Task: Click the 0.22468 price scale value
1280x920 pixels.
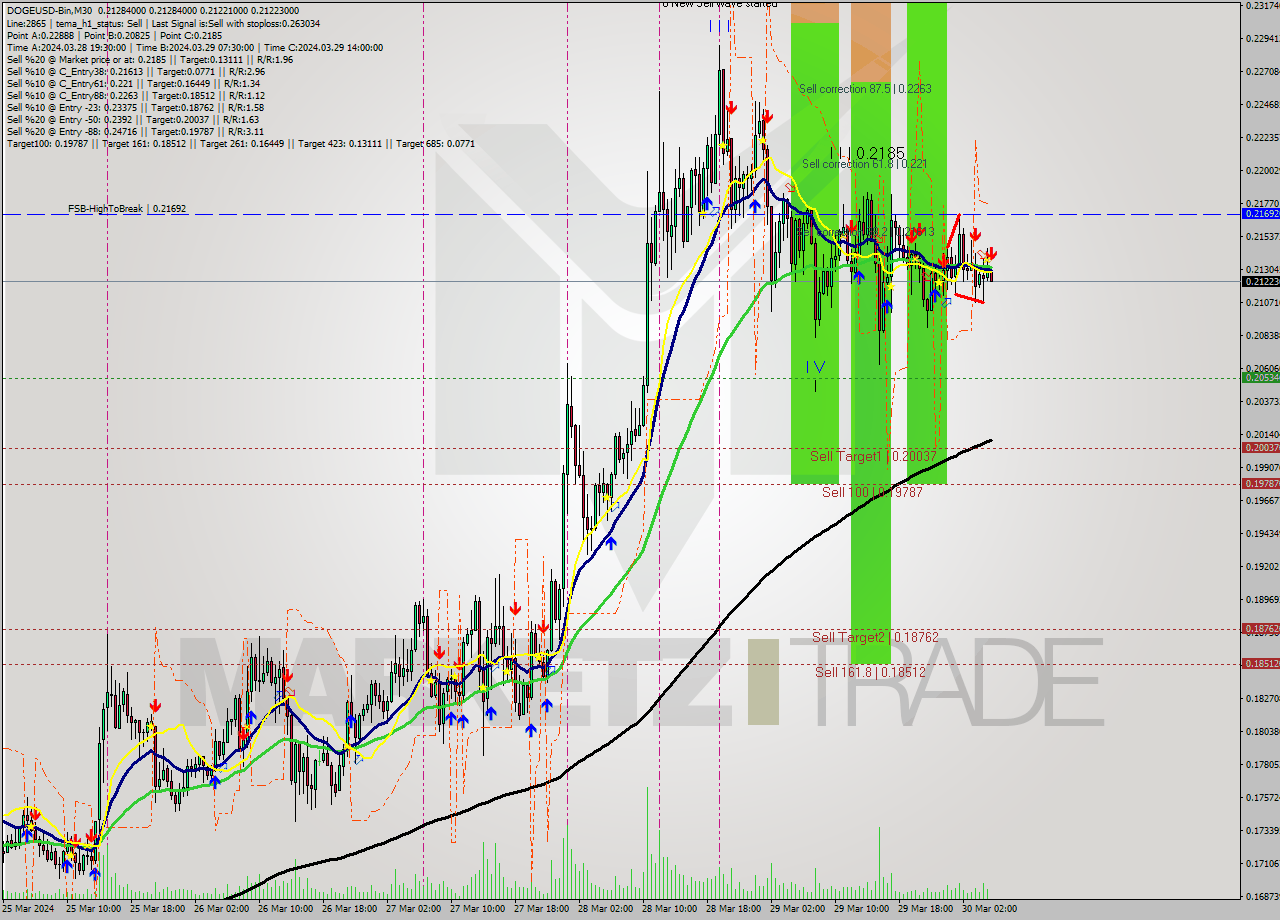Action: [1262, 105]
